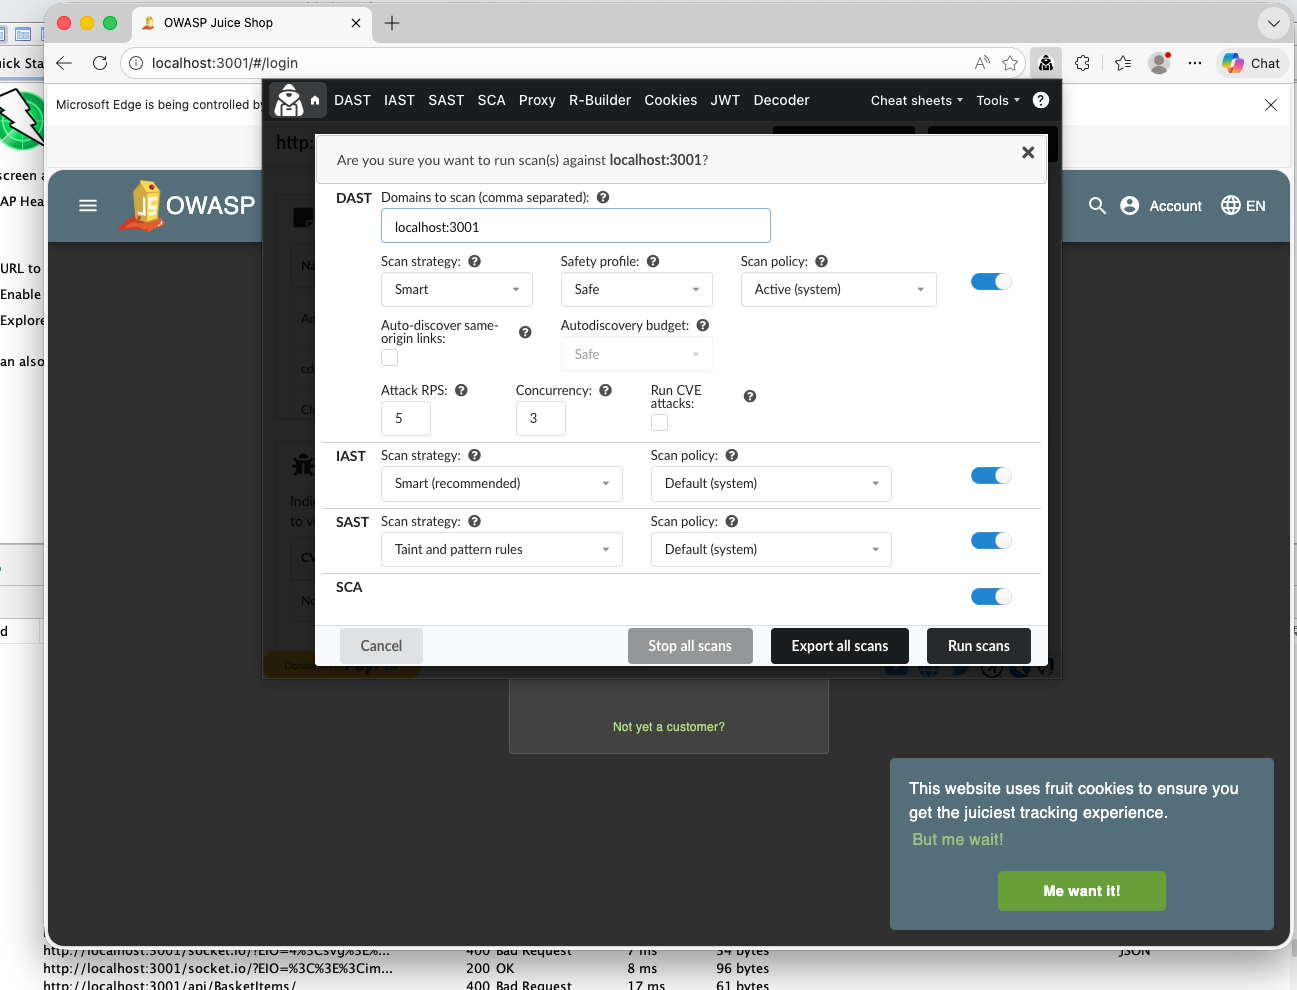Click the Run scans button

[978, 645]
